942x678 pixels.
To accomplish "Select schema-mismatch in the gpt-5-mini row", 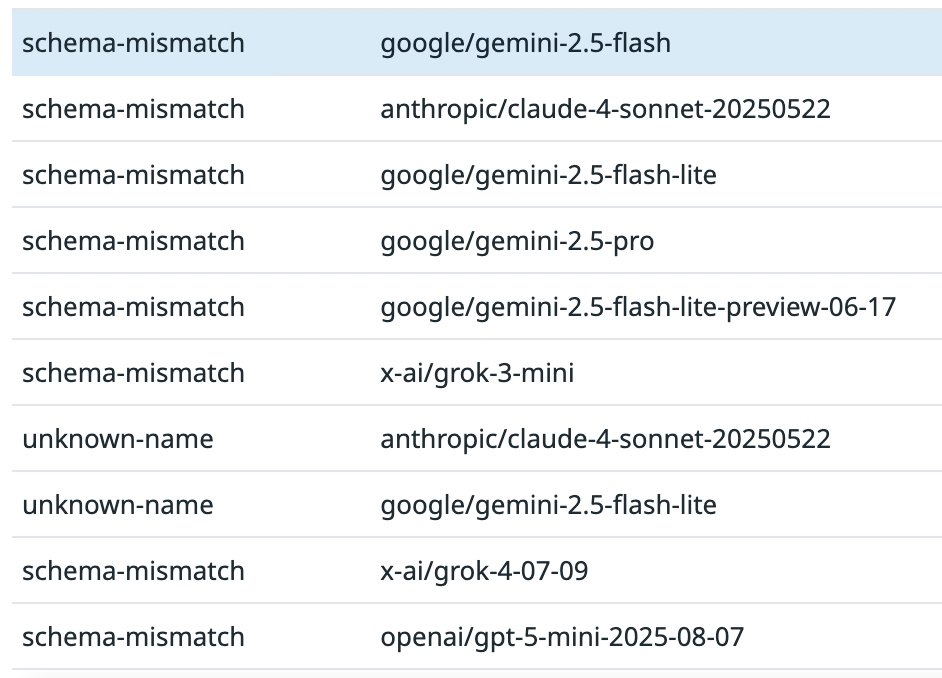I will (133, 636).
